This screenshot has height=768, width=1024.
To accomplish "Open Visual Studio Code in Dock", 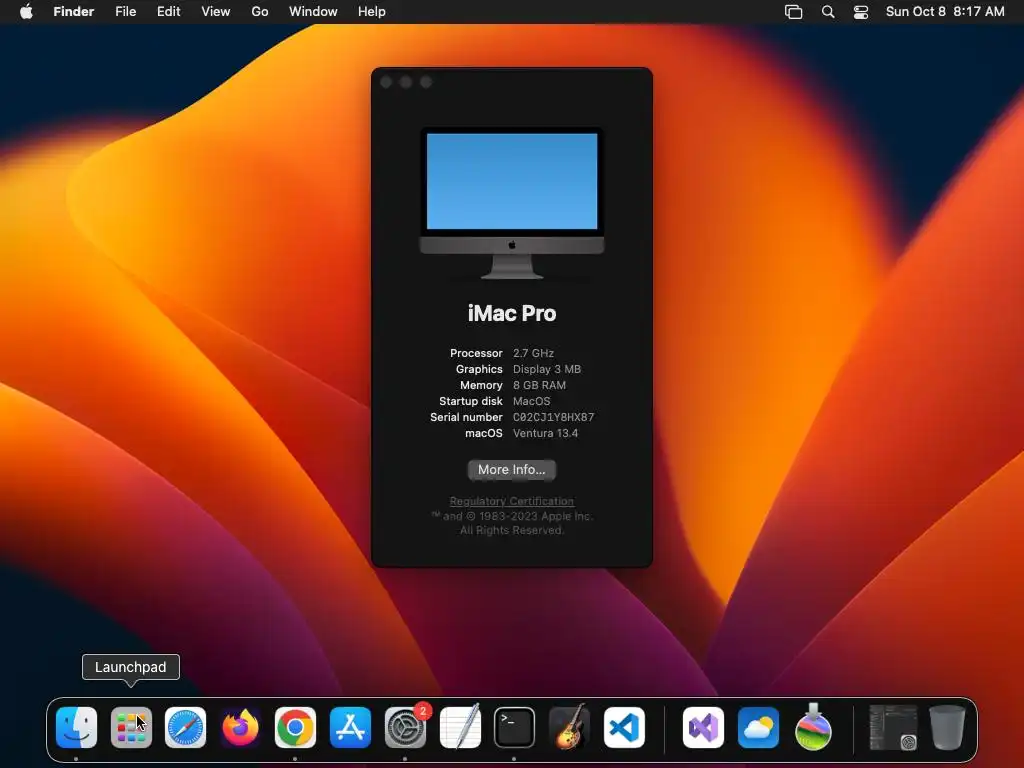I will pos(624,727).
